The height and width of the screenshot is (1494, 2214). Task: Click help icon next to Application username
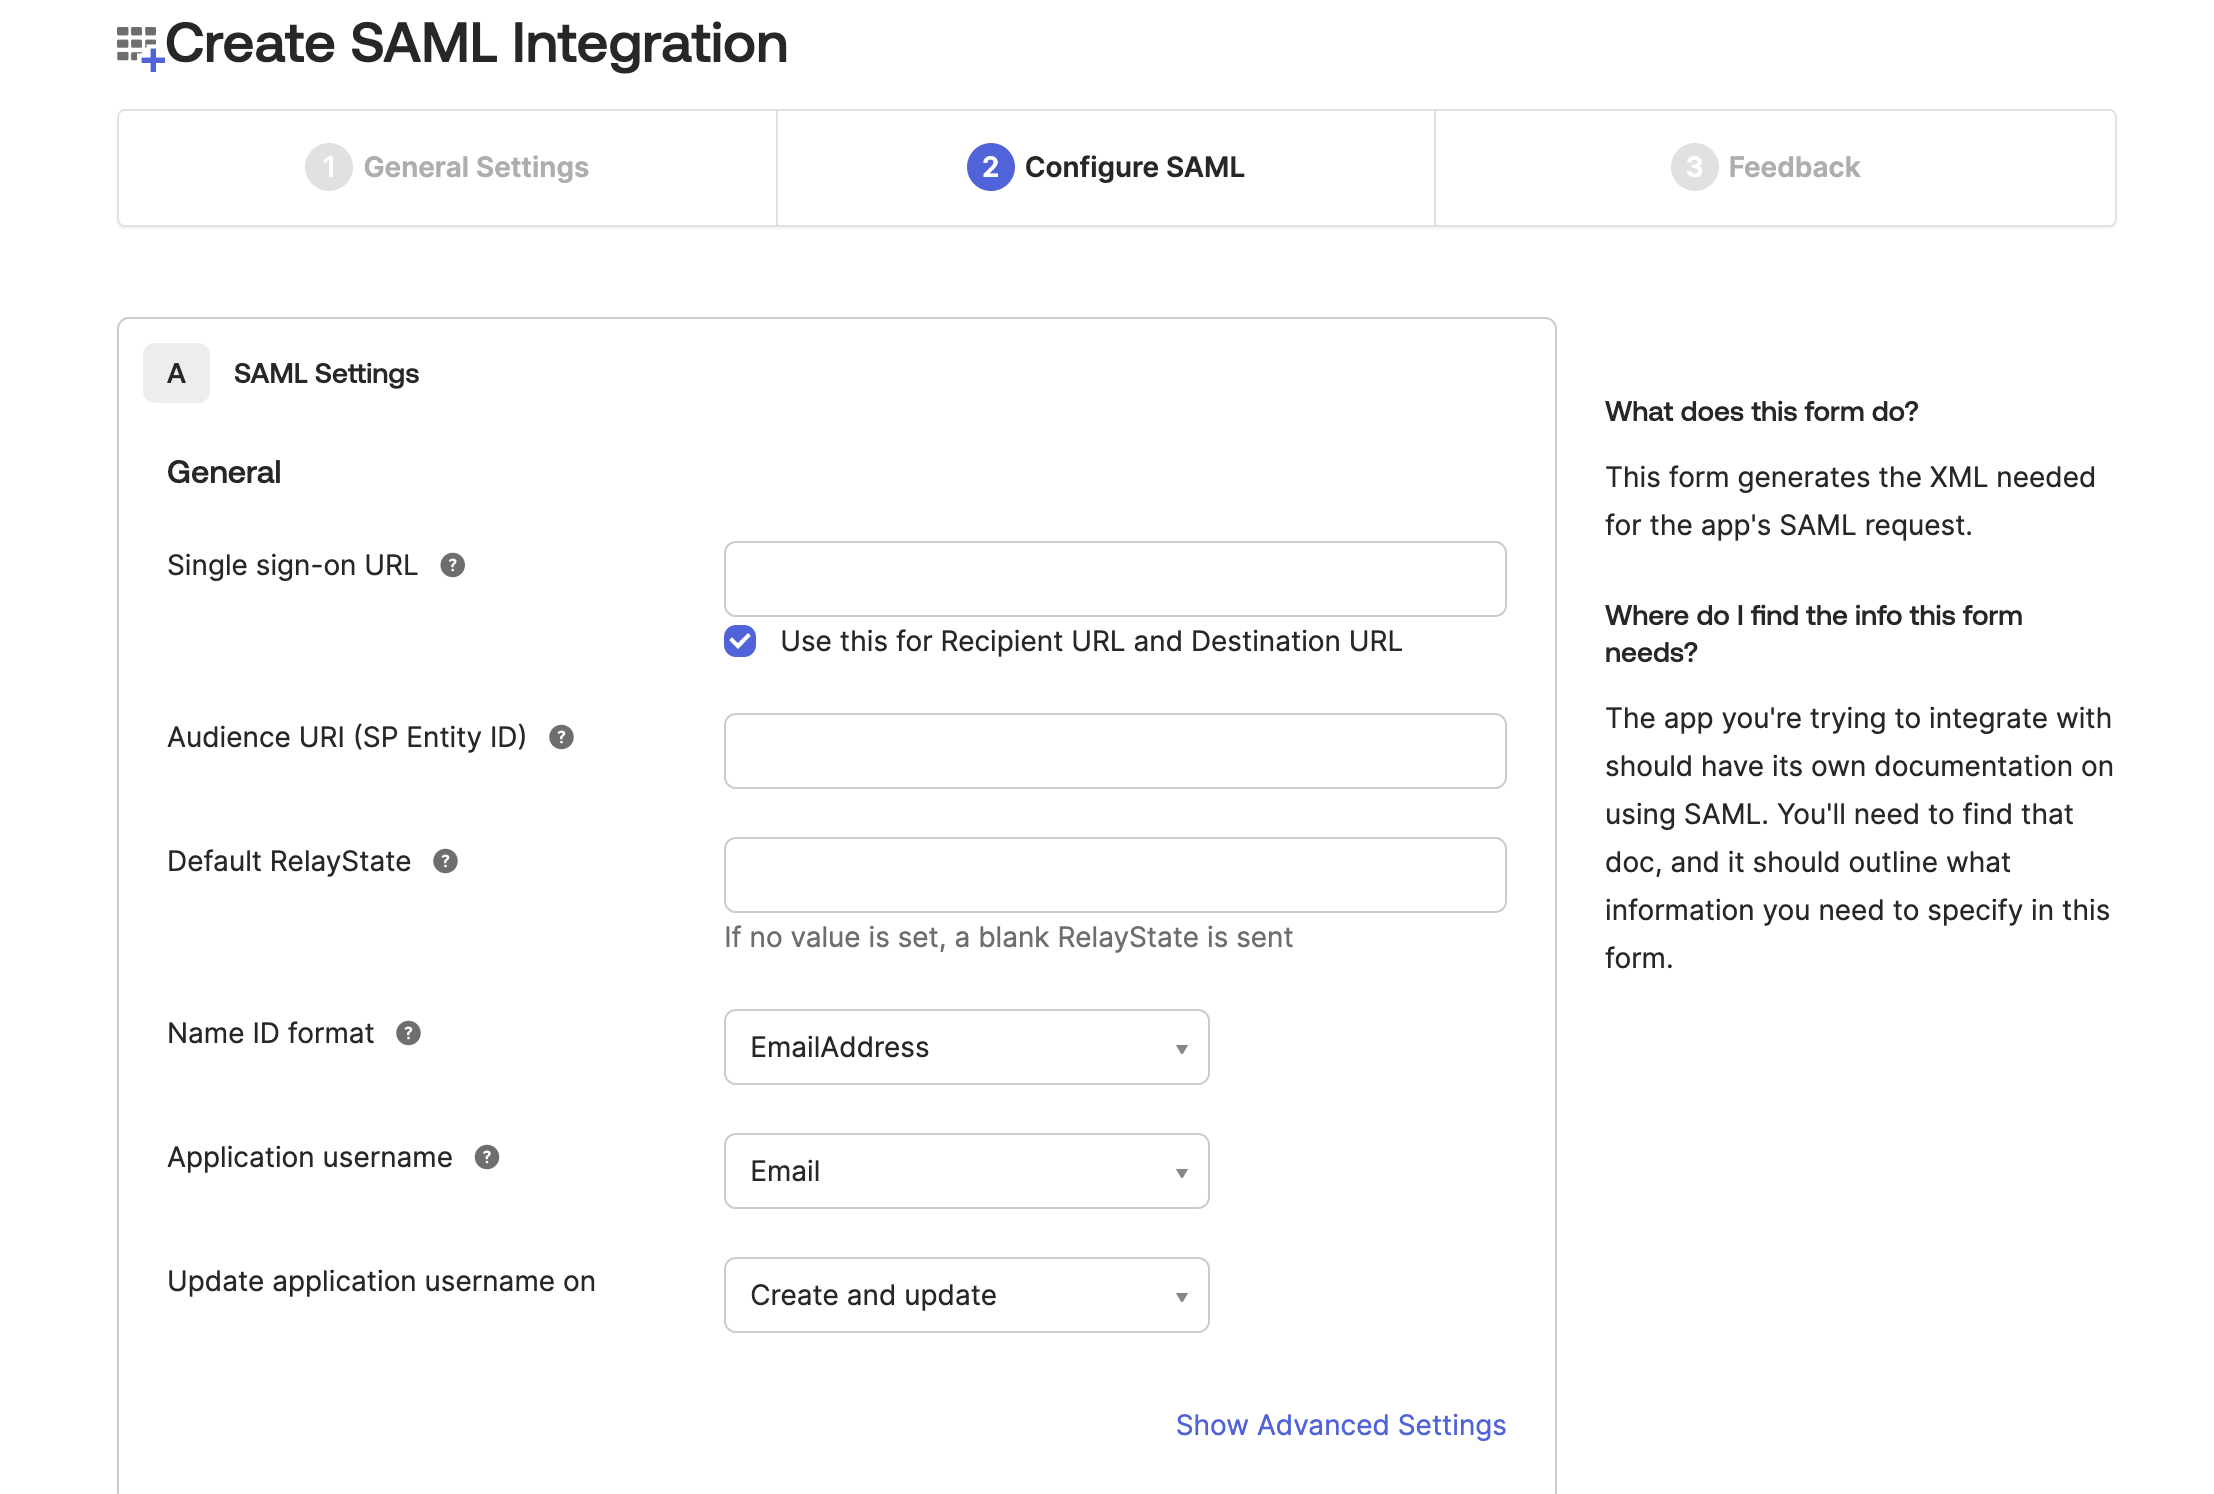click(x=486, y=1158)
